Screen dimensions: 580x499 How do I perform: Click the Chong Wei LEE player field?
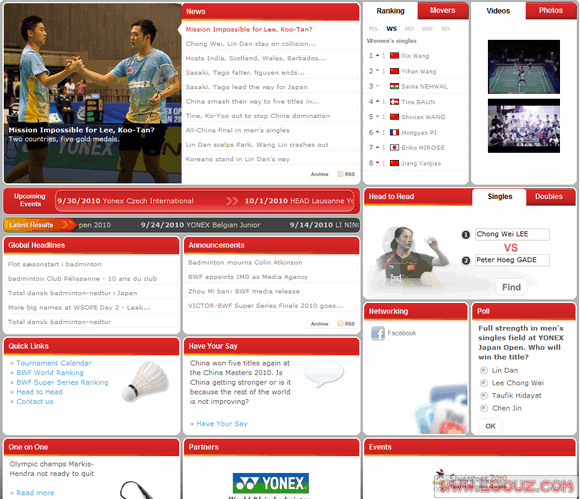512,234
